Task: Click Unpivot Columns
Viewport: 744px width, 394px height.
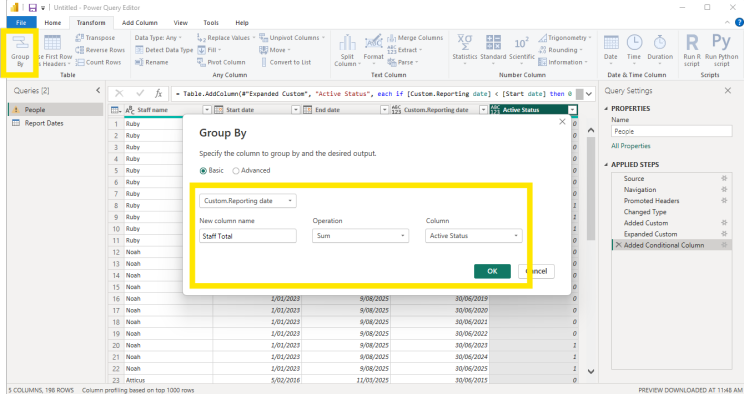Action: pos(292,38)
